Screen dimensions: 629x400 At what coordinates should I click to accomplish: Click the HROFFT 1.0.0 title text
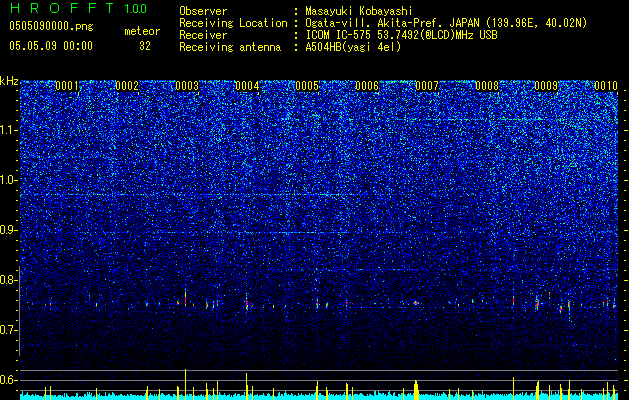coord(78,8)
